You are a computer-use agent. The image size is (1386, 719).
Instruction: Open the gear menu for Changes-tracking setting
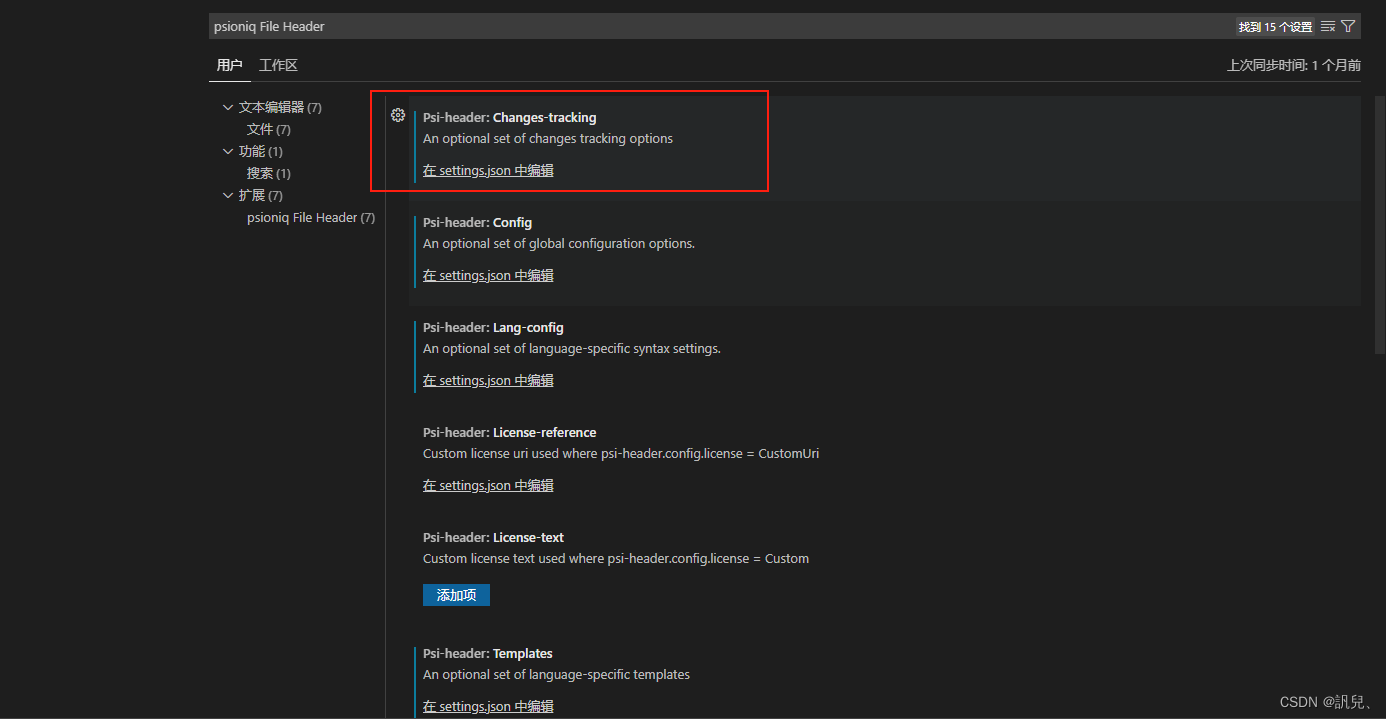click(x=398, y=116)
